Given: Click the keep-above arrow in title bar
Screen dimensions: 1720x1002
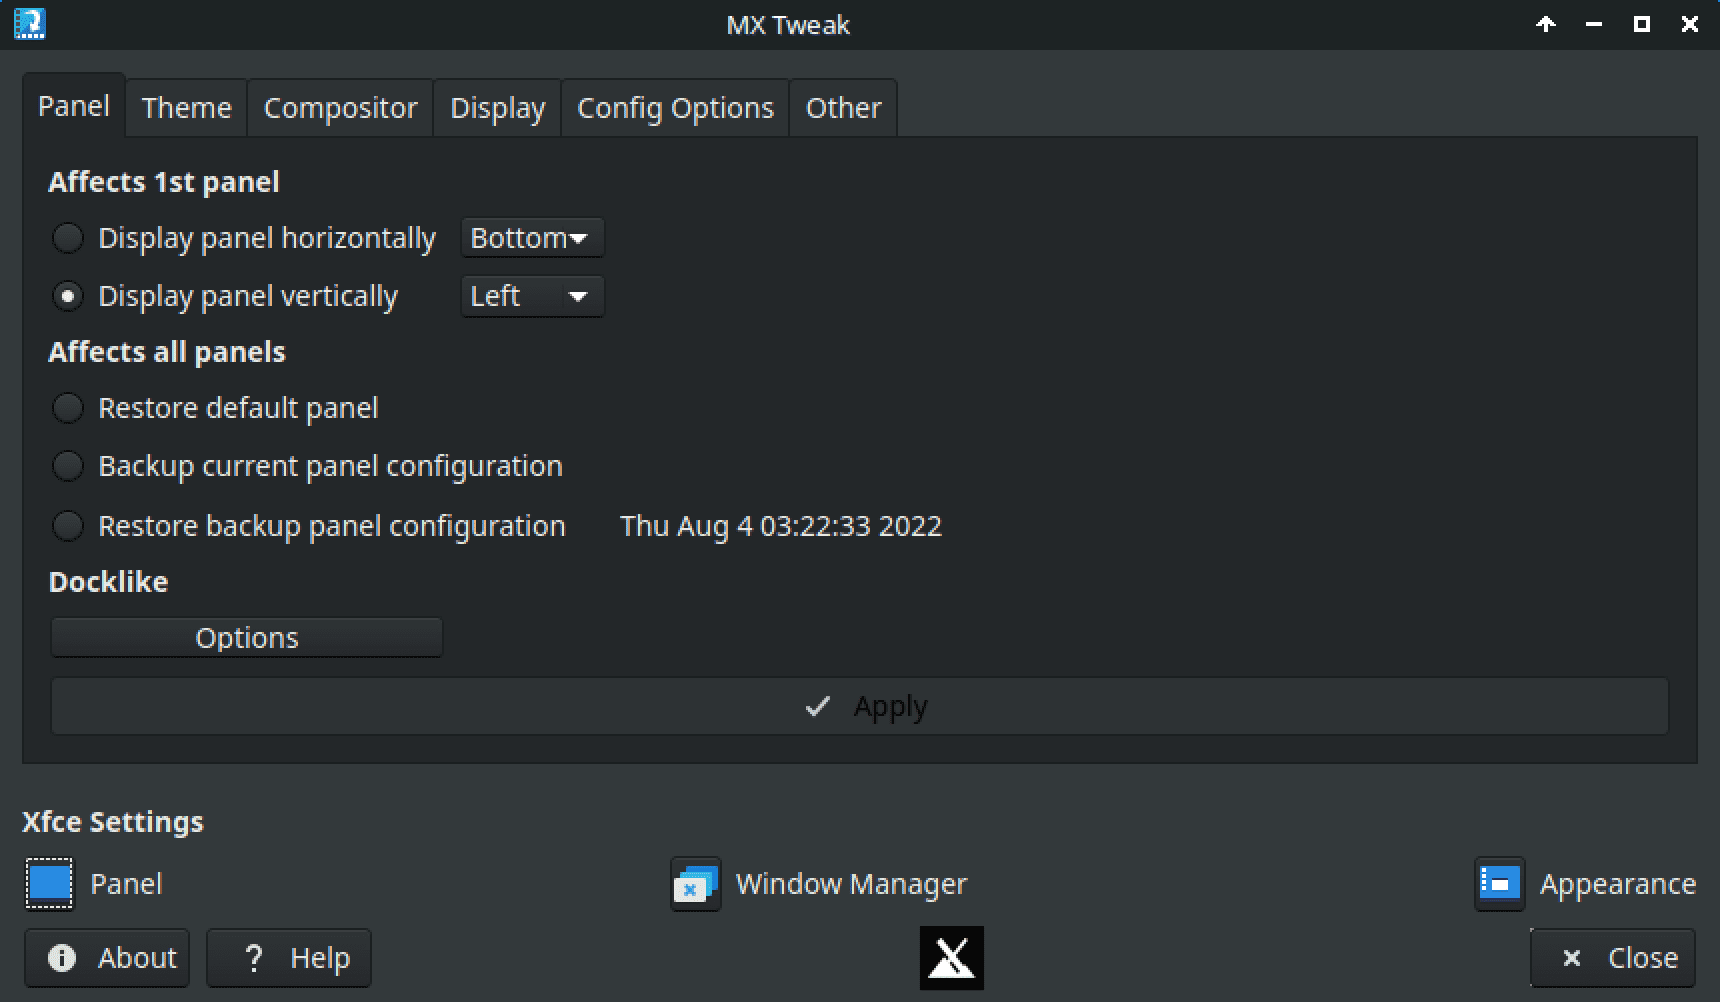Looking at the screenshot, I should click(1546, 24).
